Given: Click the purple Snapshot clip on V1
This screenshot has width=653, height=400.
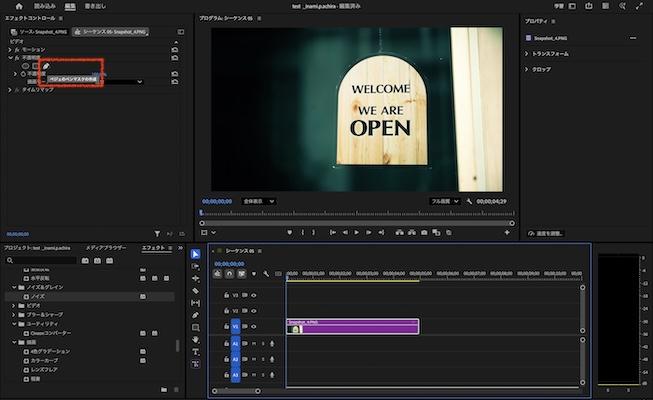Looking at the screenshot, I should (351, 326).
